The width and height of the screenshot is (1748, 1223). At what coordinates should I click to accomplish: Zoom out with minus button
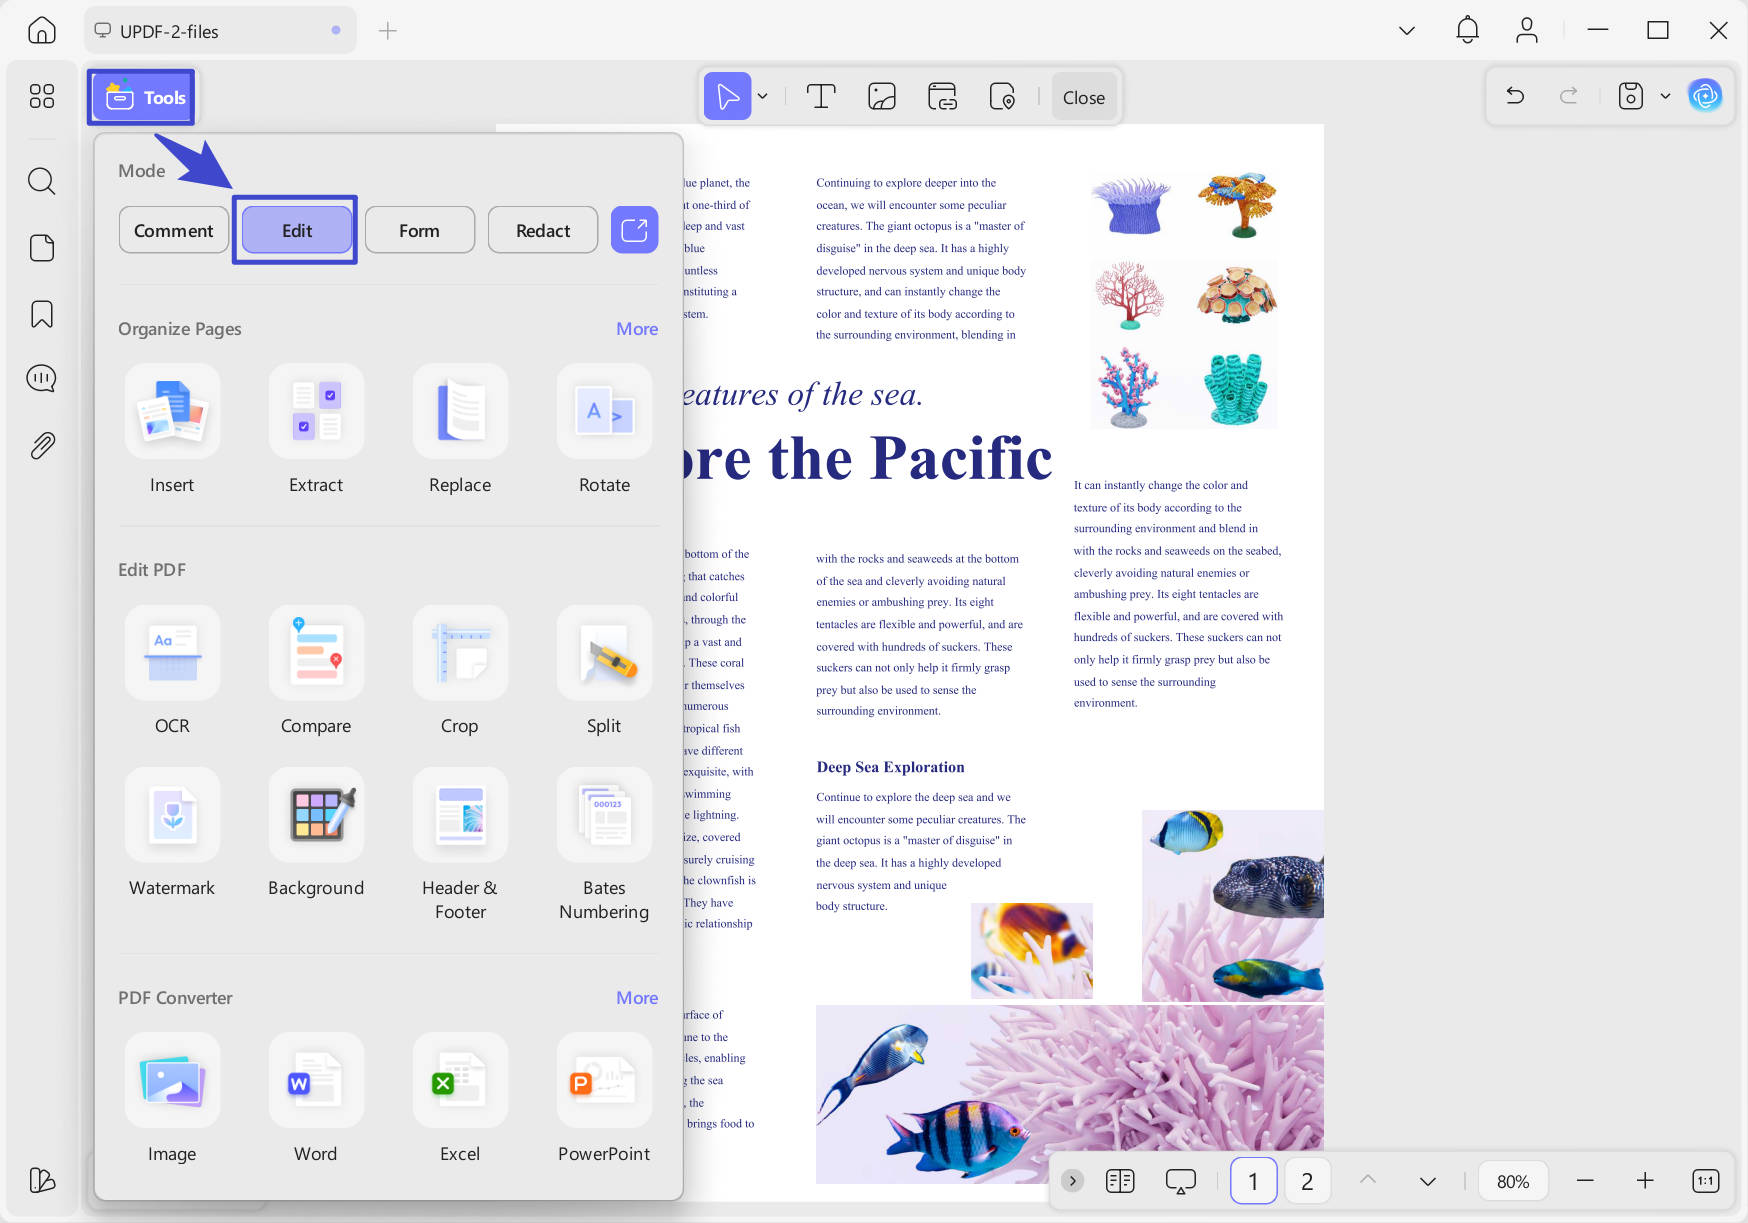(x=1585, y=1181)
